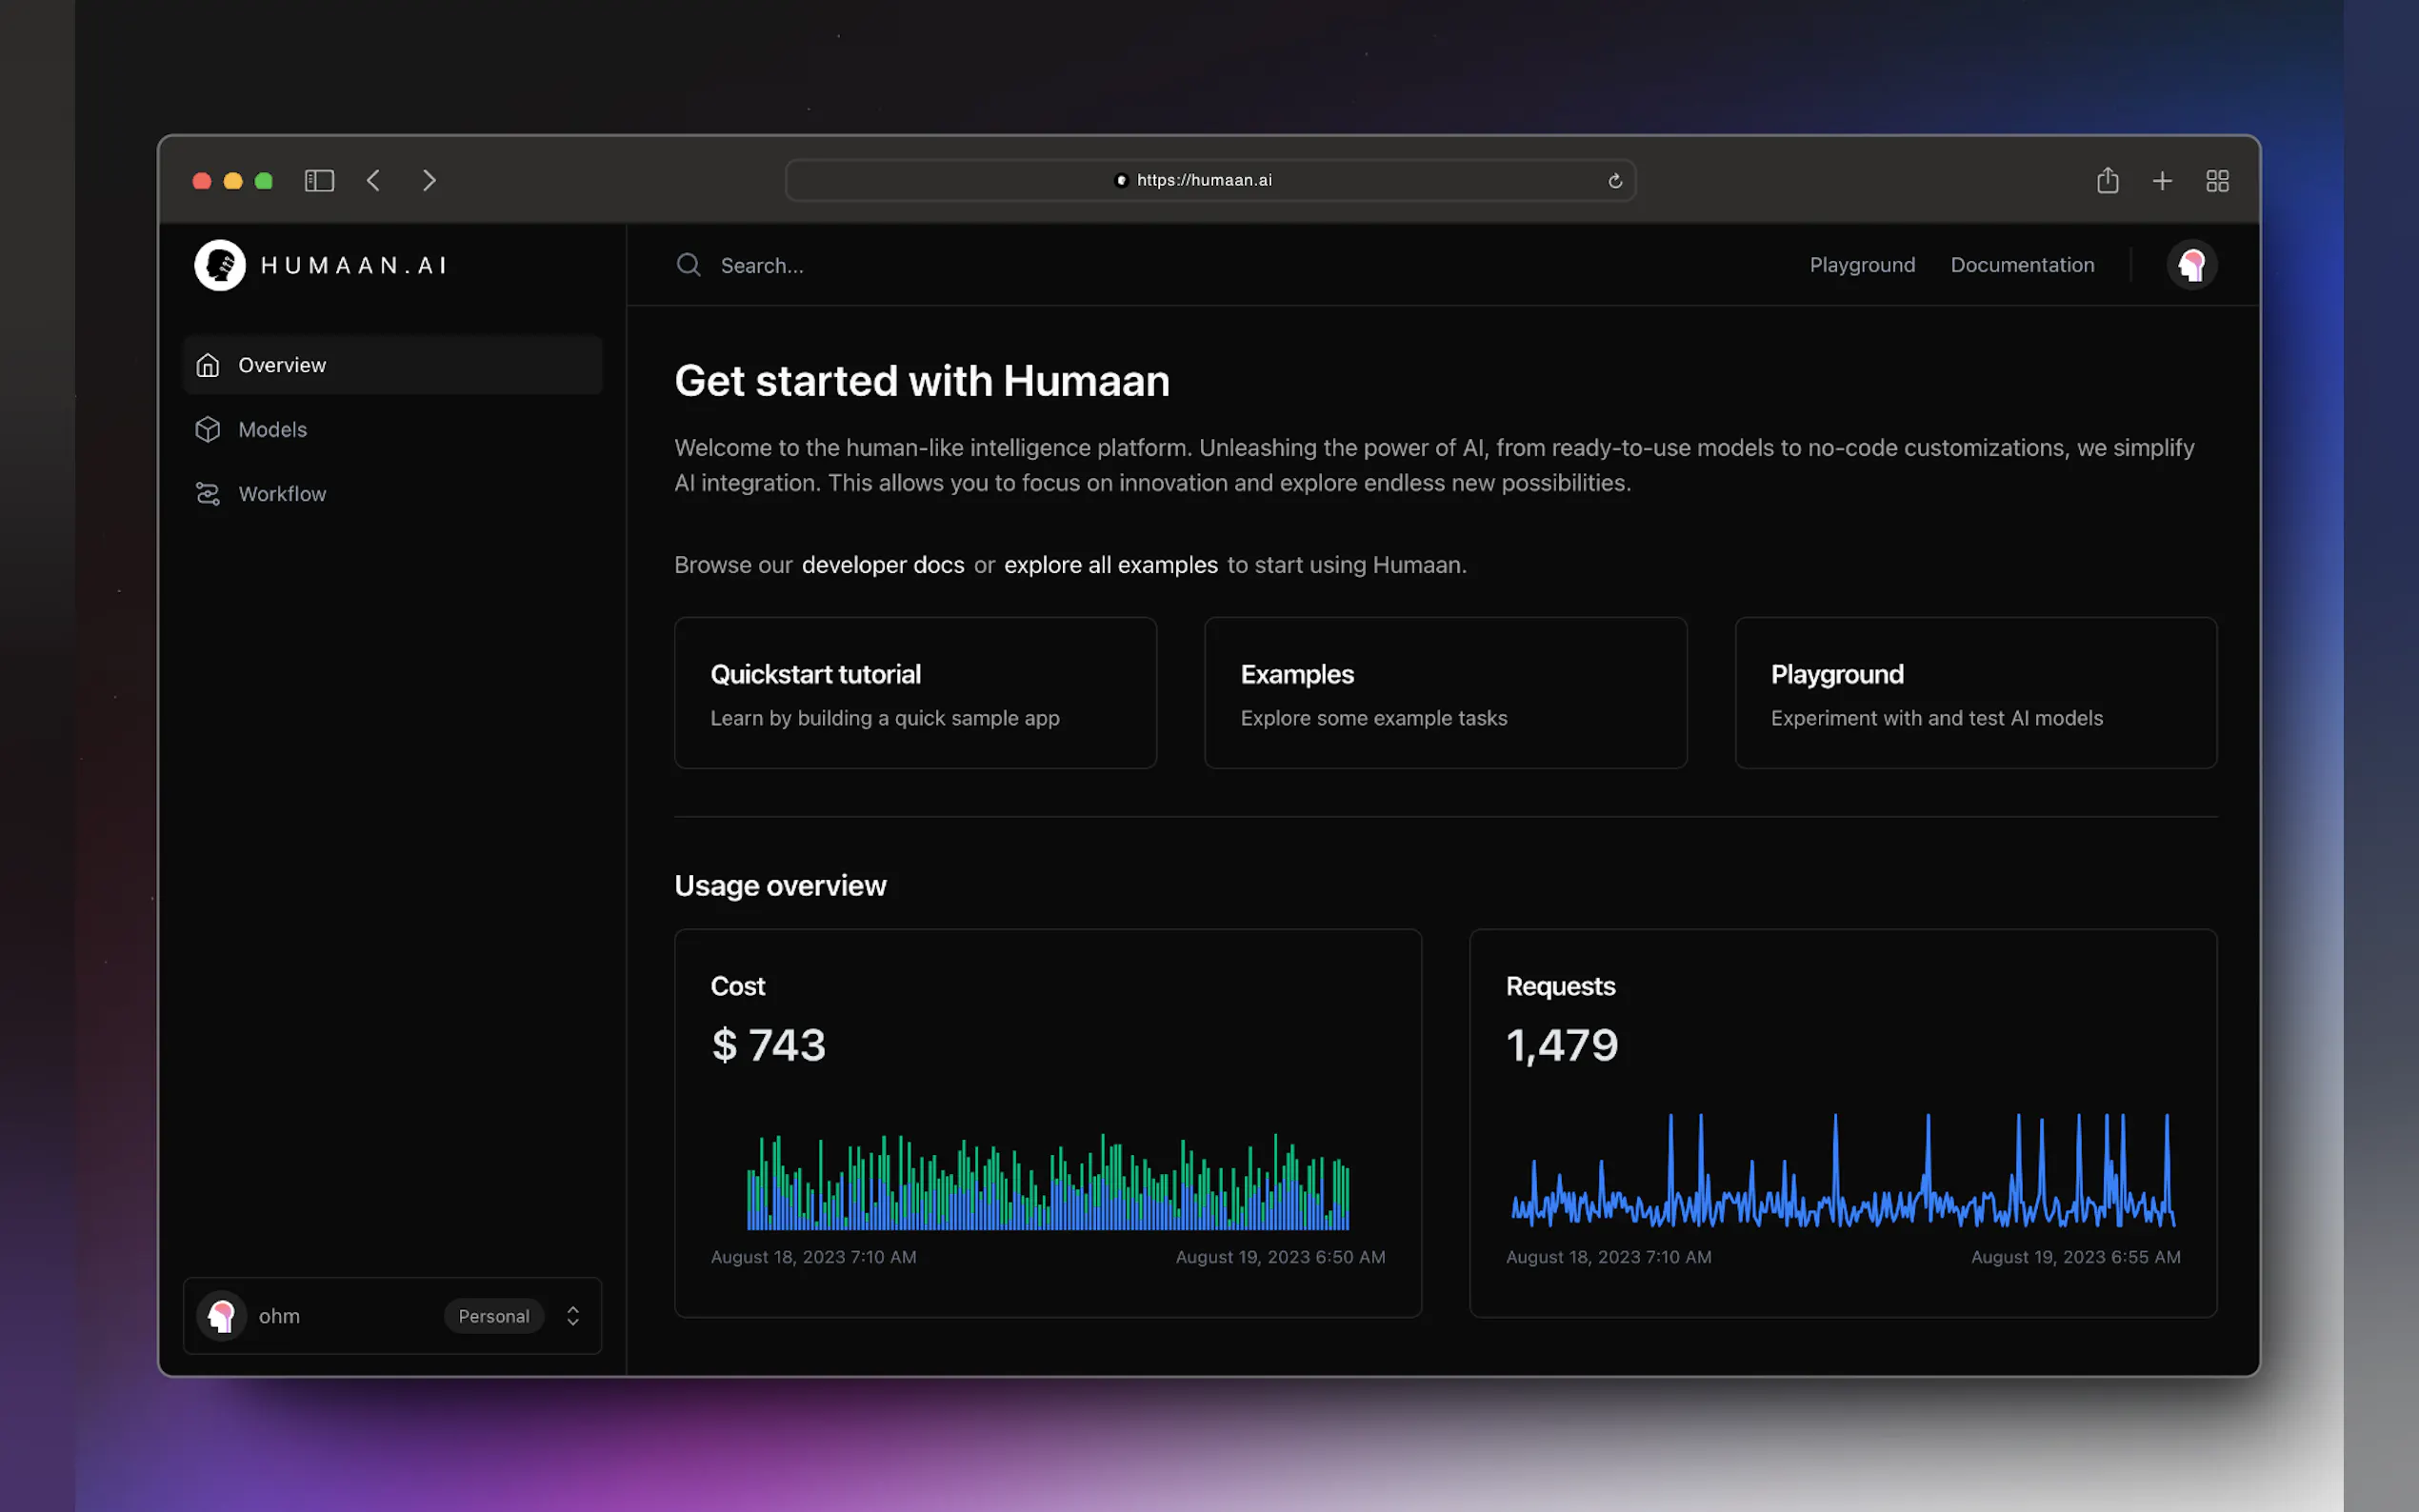
Task: Click the search magnifier icon
Action: [x=688, y=265]
